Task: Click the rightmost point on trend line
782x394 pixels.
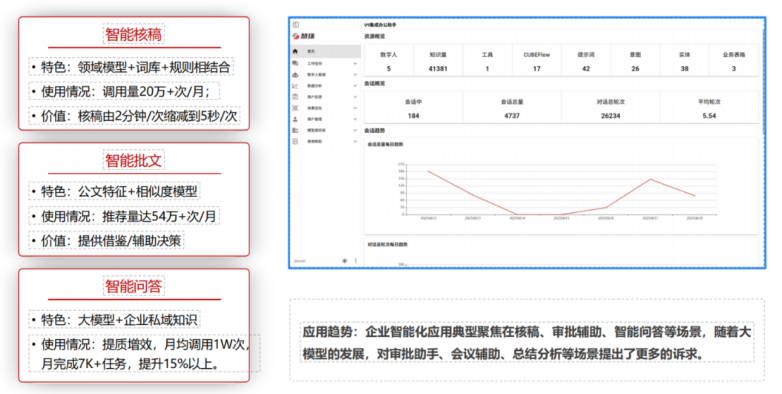Action: pos(695,196)
